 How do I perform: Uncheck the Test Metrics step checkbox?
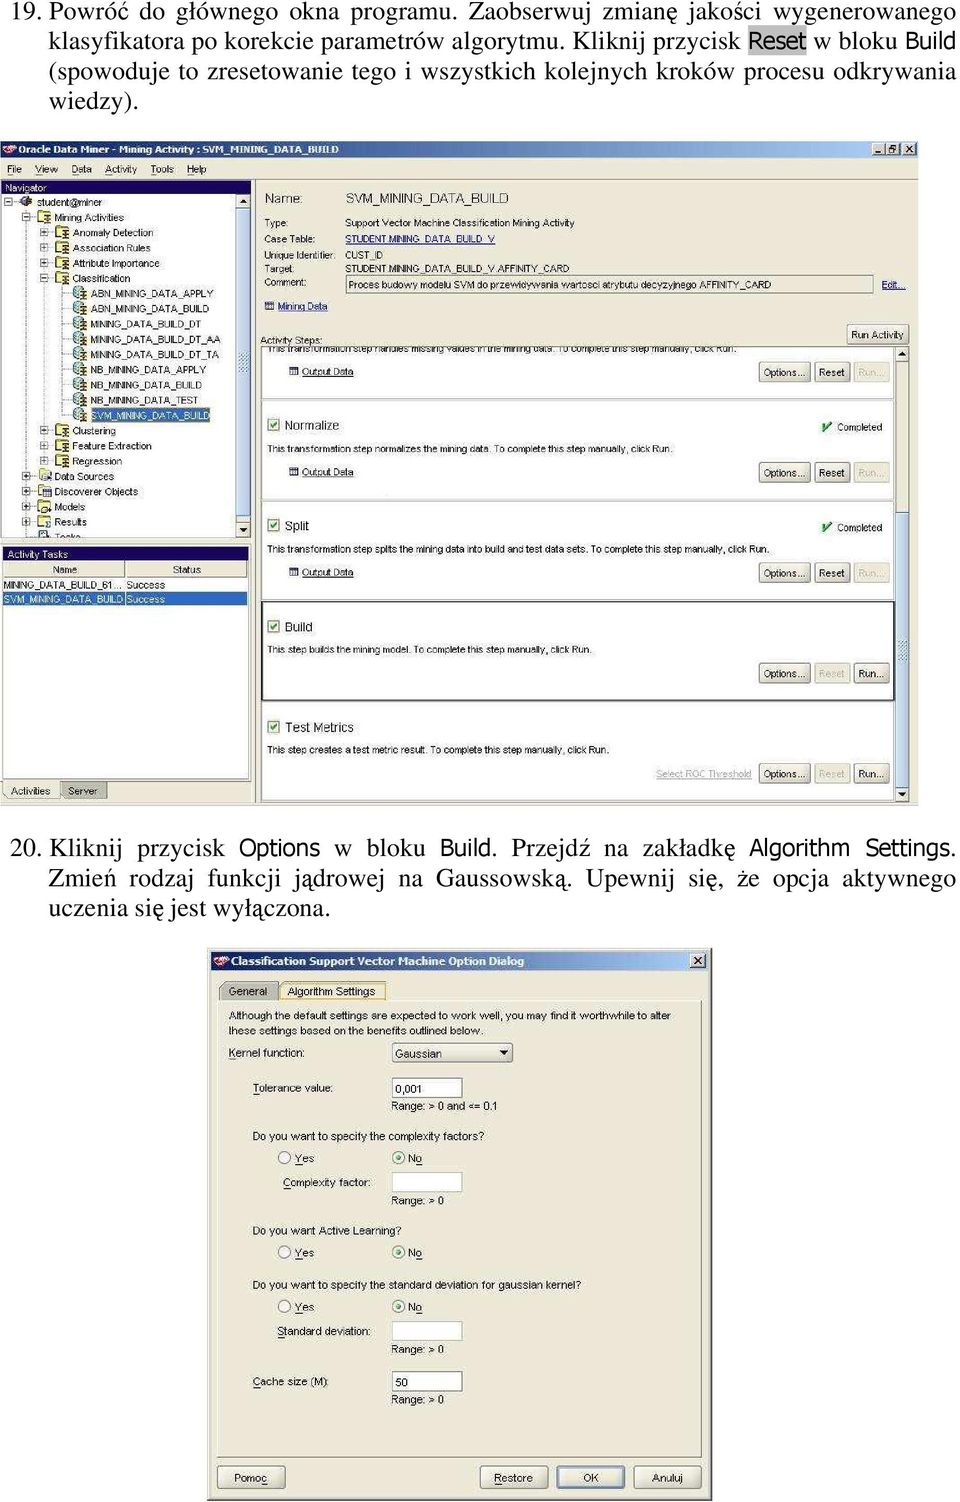point(273,727)
